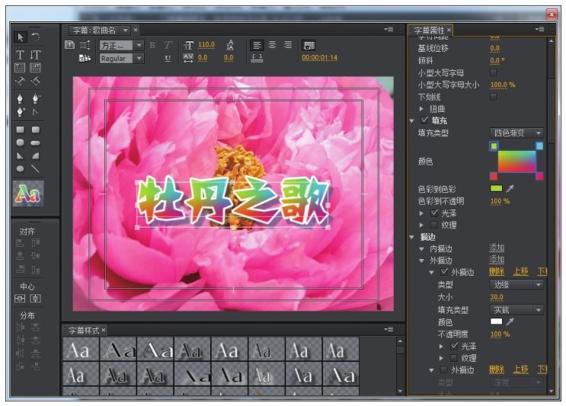Select the vertical Type tool
The image size is (566, 406).
tap(35, 55)
